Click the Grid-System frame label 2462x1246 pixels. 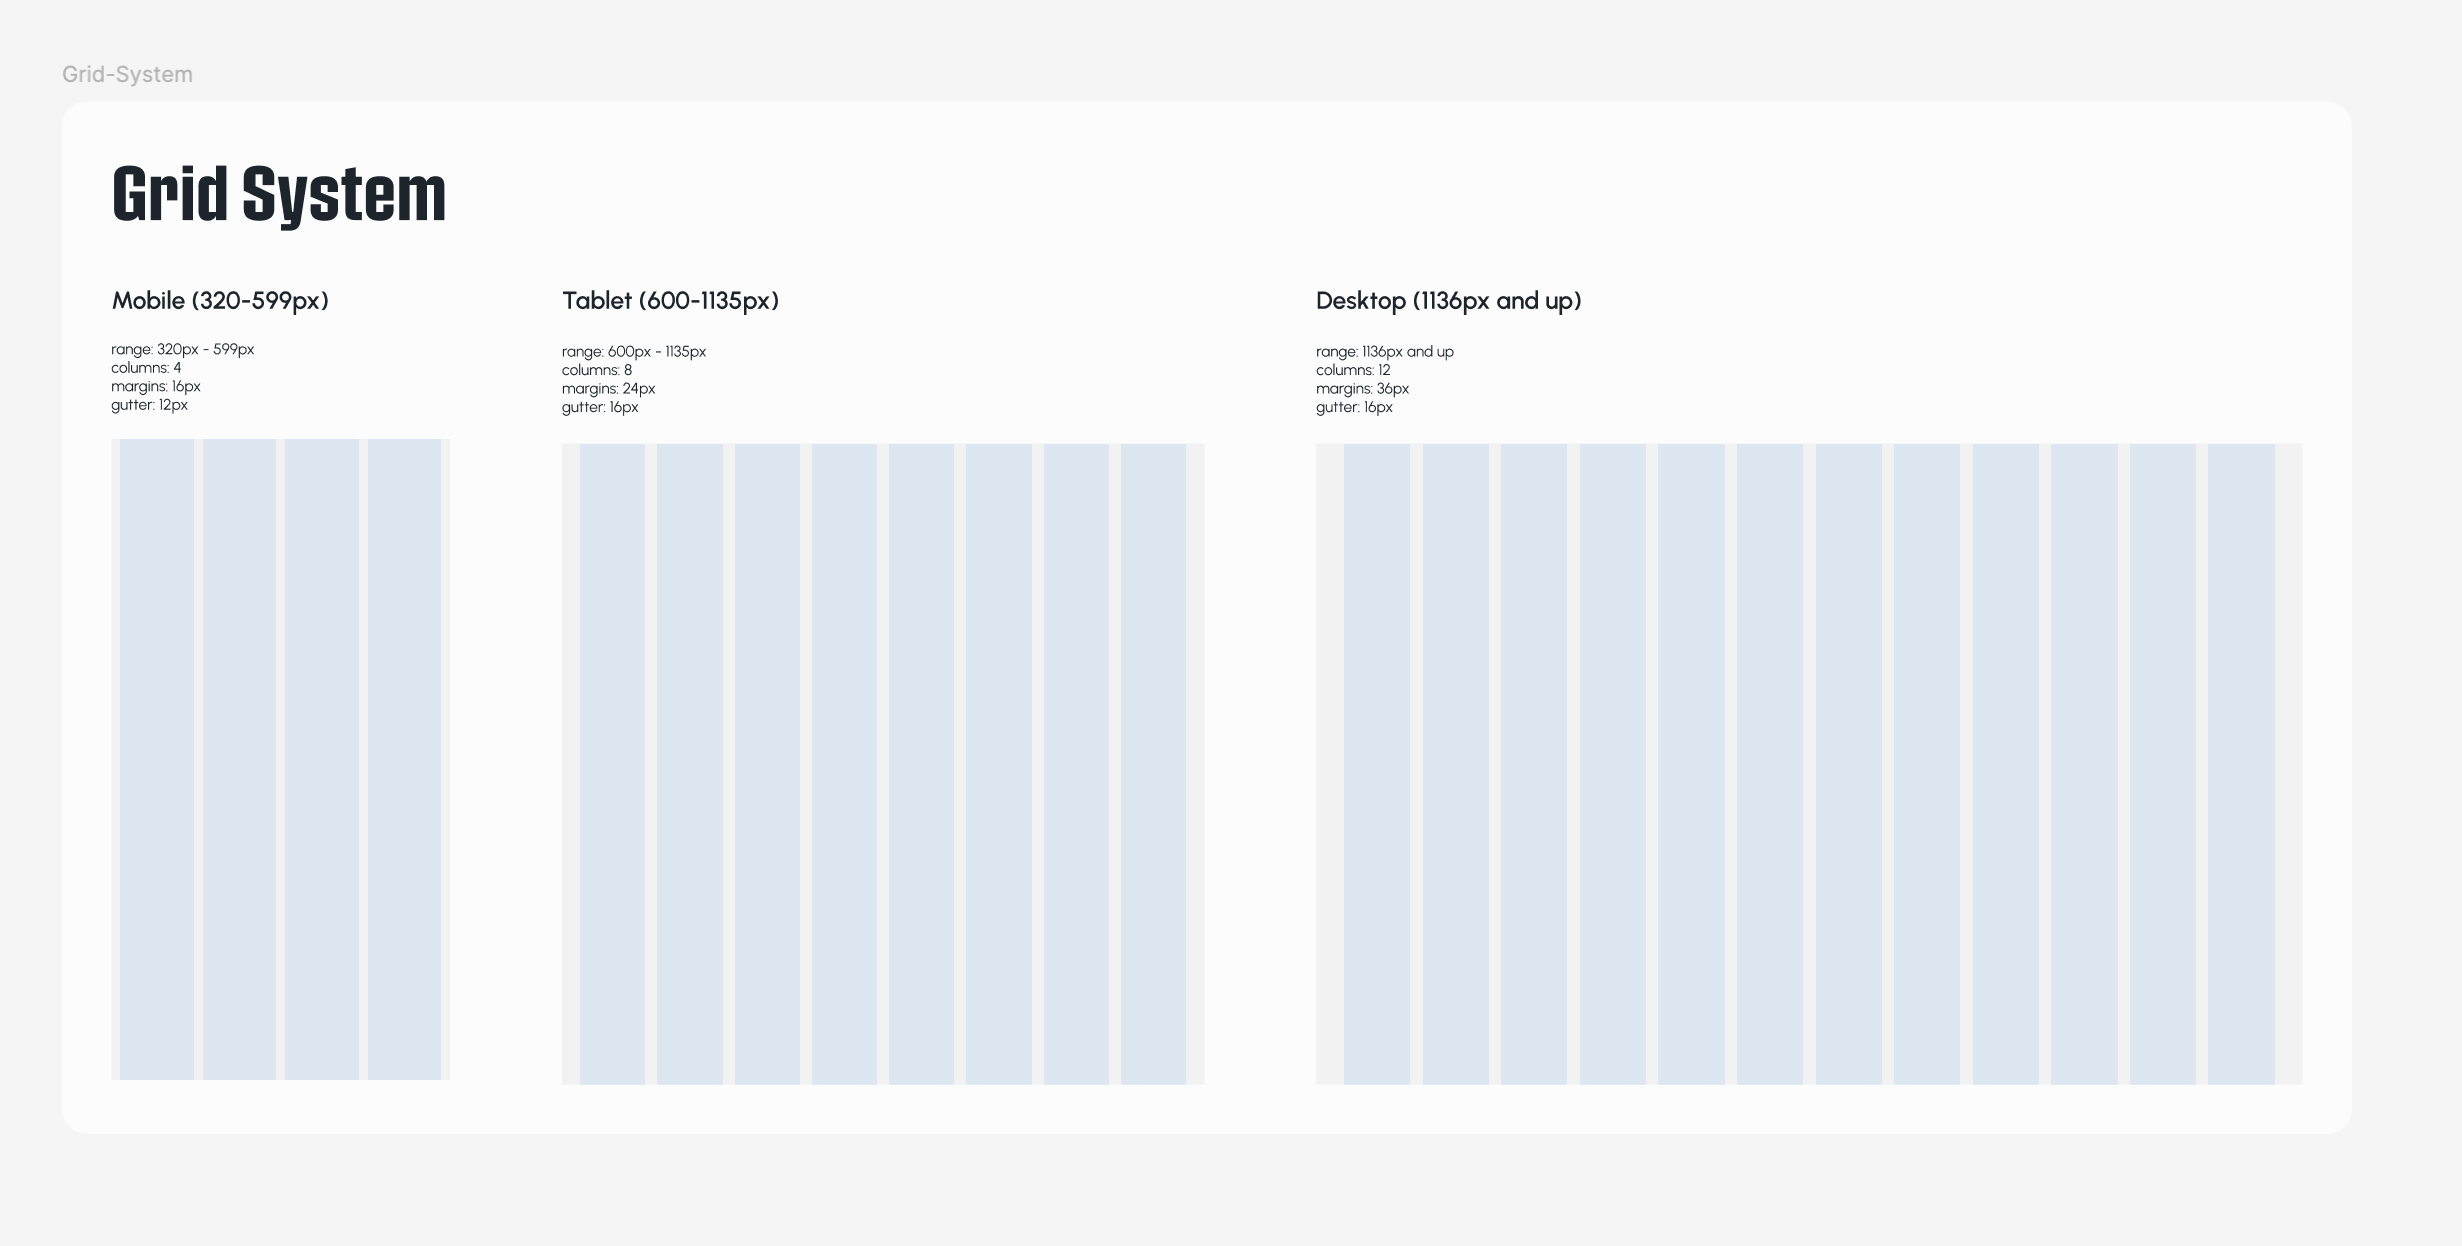[x=127, y=75]
